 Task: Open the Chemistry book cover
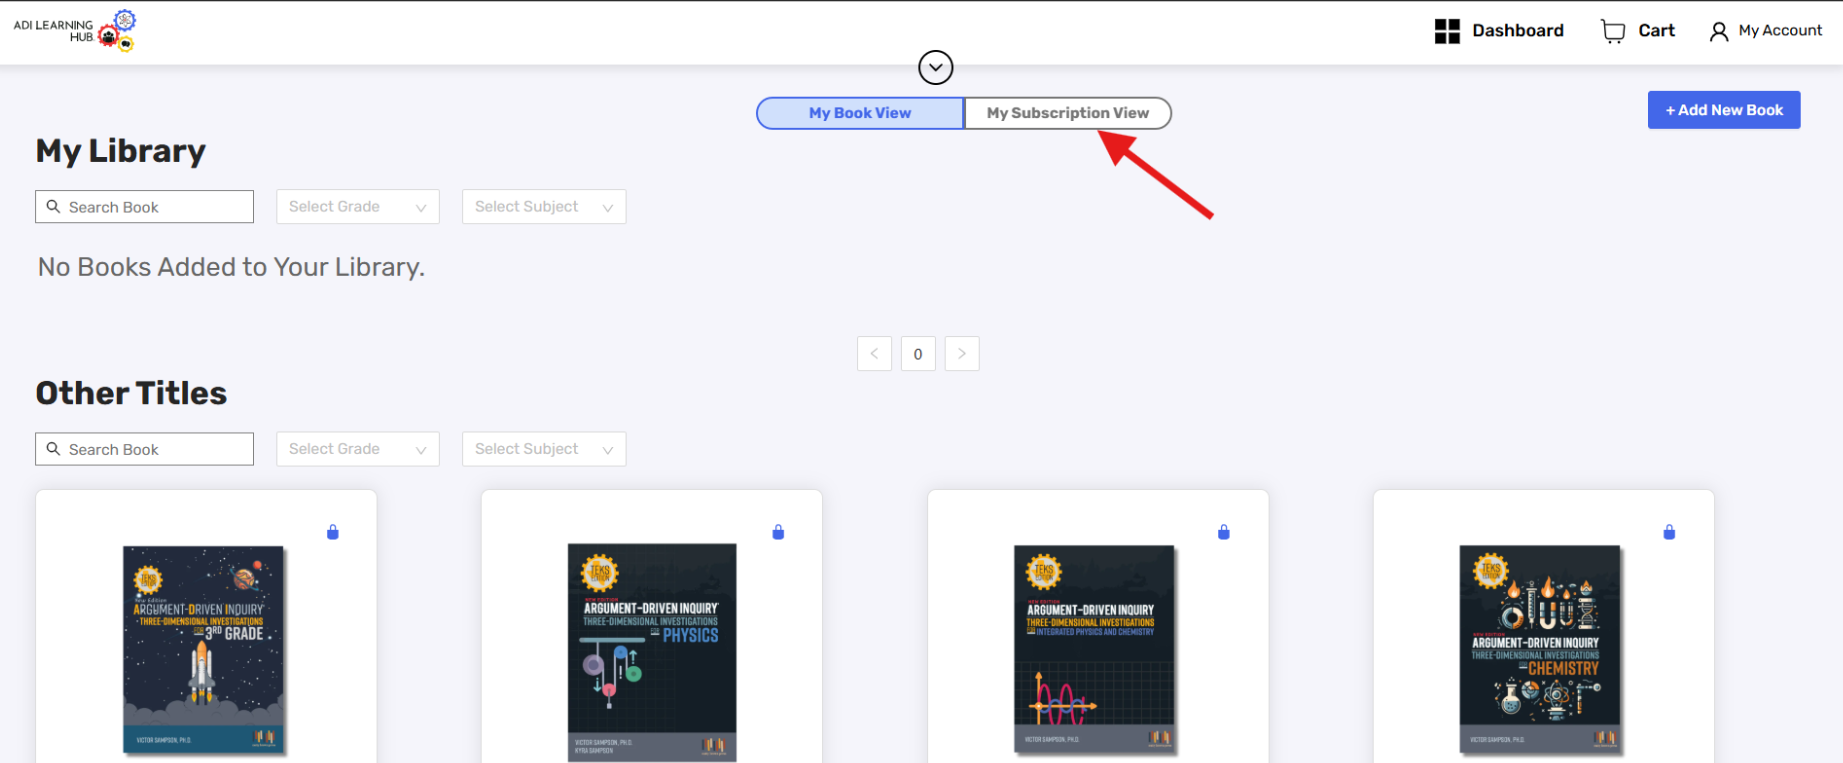tap(1540, 650)
